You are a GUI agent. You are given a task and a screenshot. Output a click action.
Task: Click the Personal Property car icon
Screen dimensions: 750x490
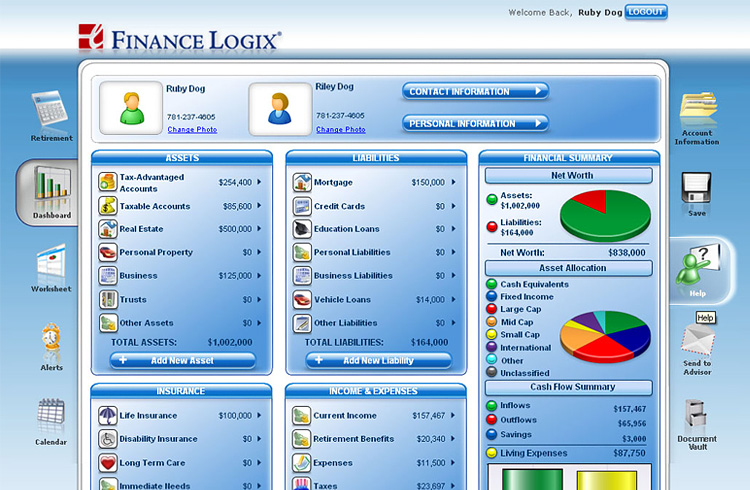click(x=108, y=252)
